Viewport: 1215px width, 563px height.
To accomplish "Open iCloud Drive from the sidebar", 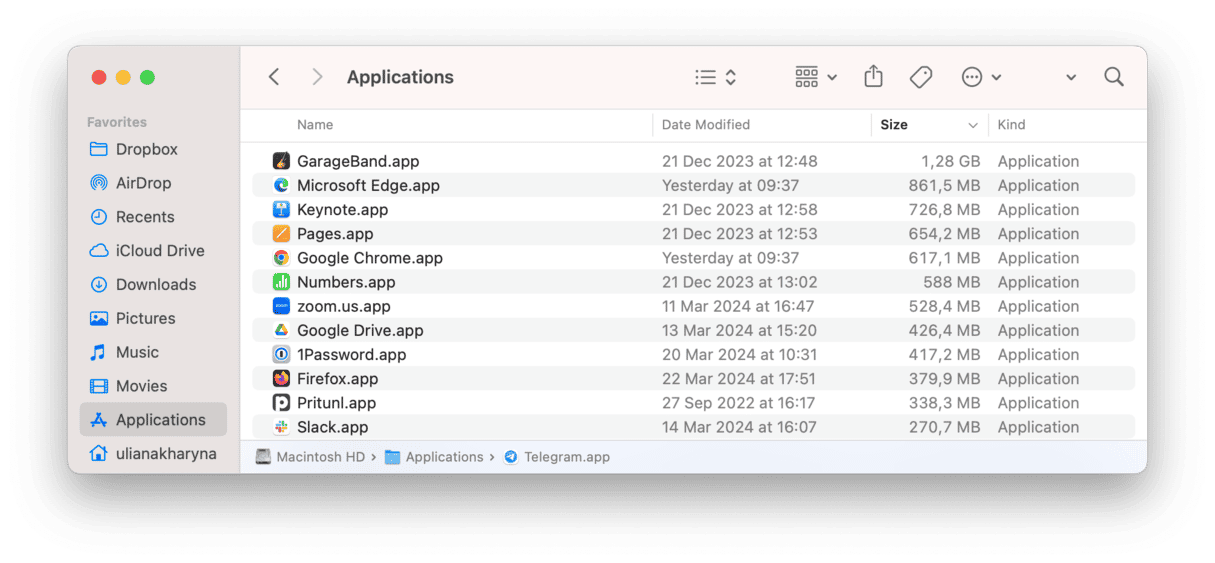I will point(159,251).
